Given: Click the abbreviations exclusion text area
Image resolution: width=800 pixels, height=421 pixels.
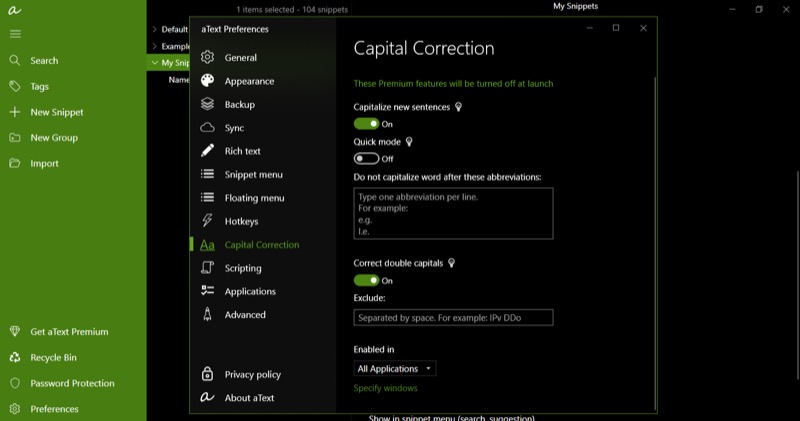Looking at the screenshot, I should [453, 213].
